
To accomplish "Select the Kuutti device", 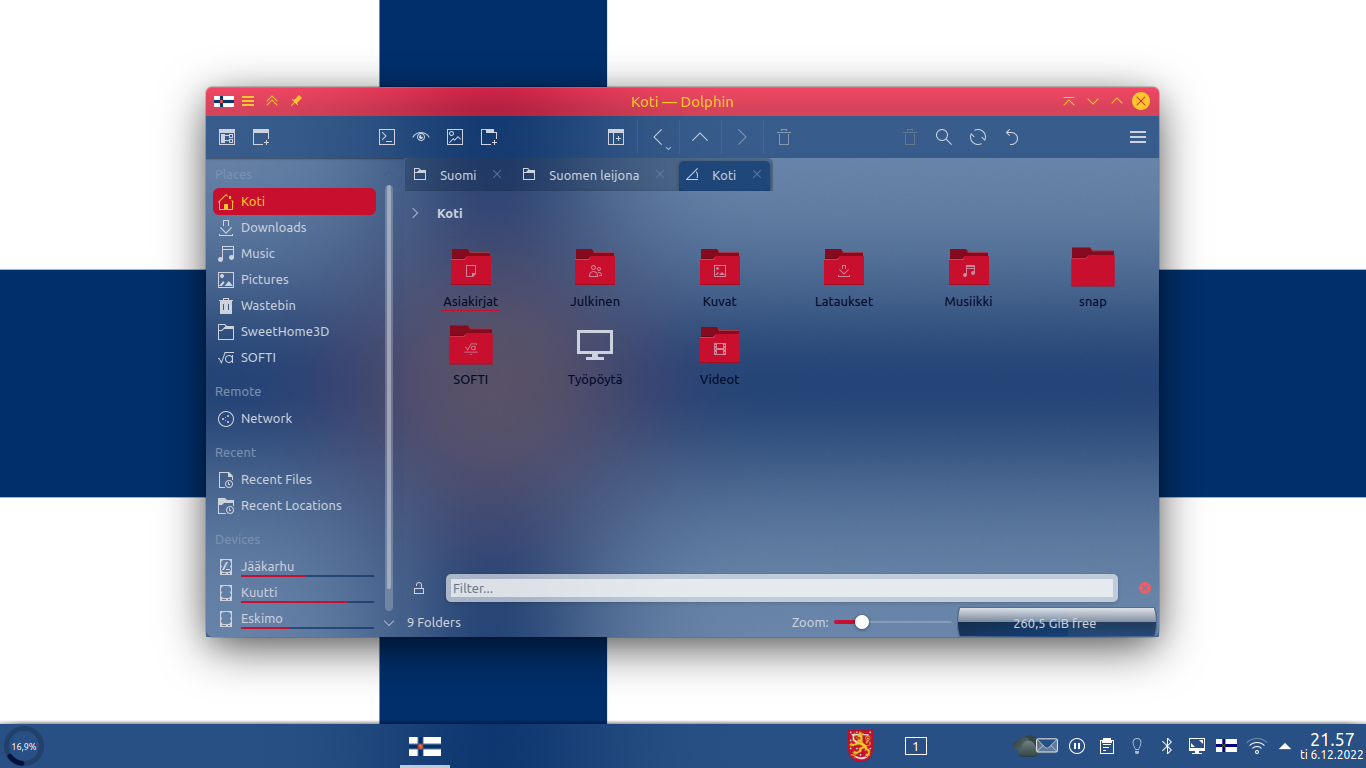I will point(294,592).
